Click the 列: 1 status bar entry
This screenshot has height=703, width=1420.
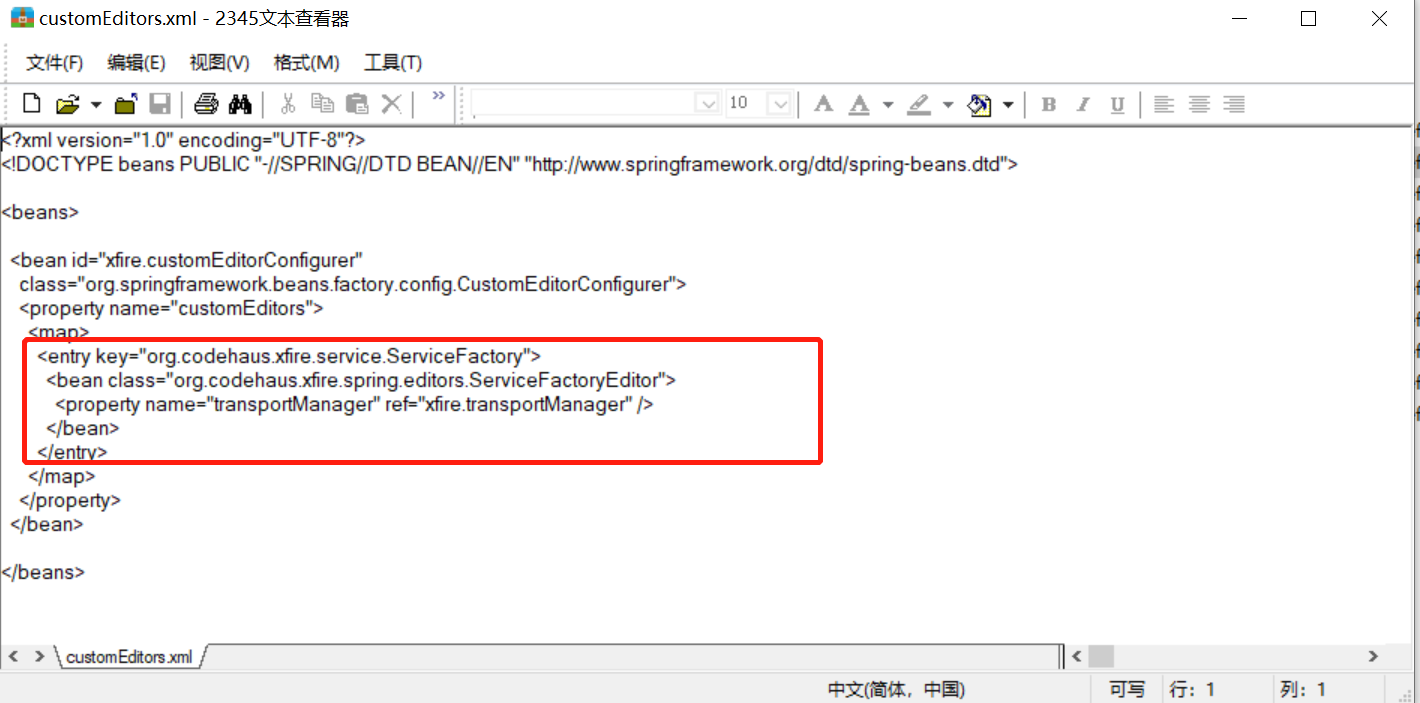coord(1302,689)
